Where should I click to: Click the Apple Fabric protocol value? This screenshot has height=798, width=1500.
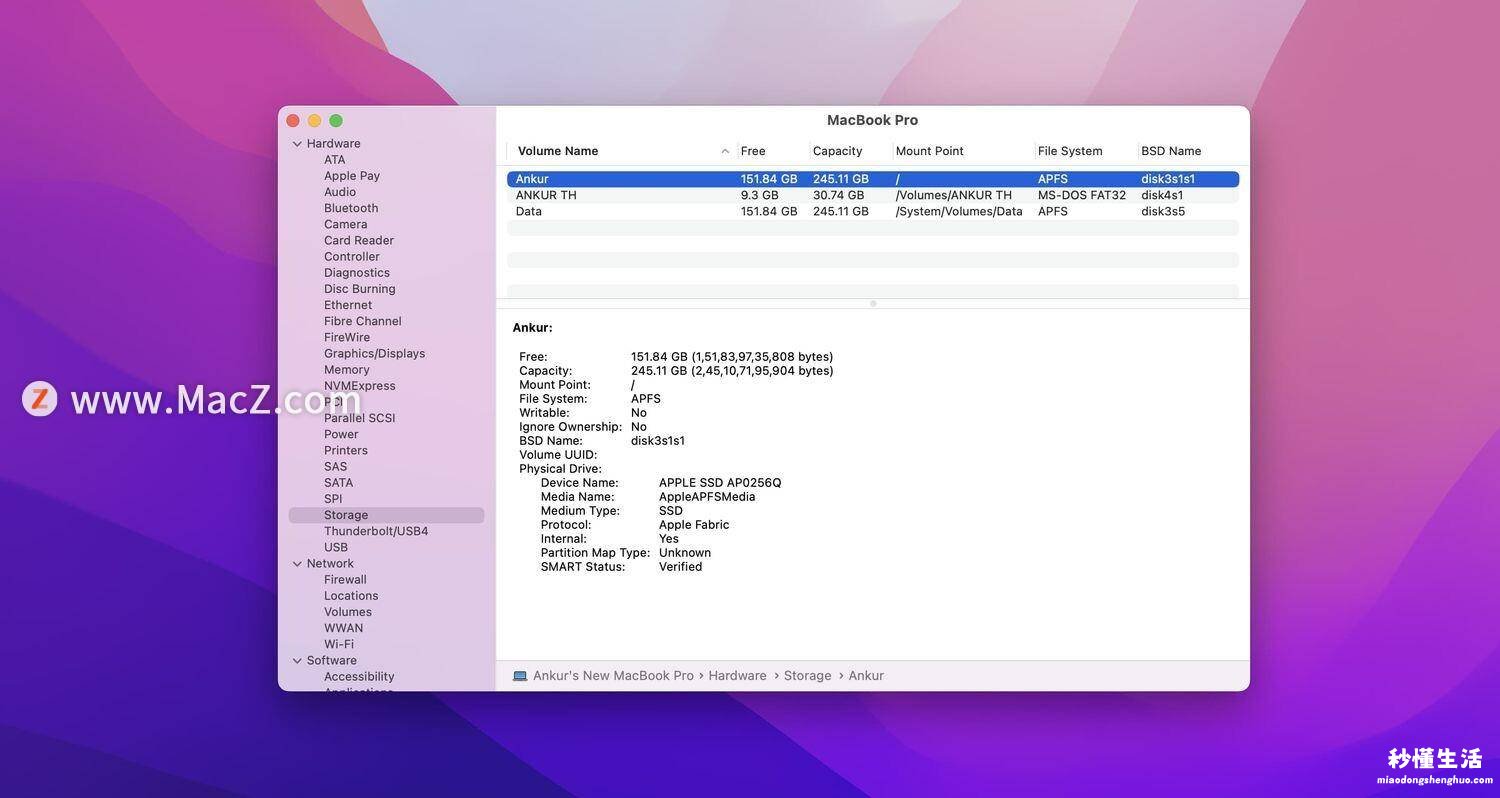(694, 525)
